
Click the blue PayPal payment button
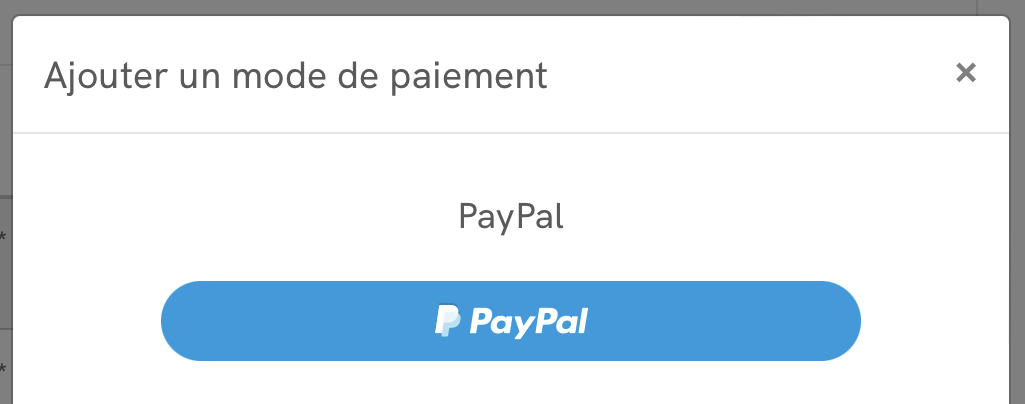point(511,321)
